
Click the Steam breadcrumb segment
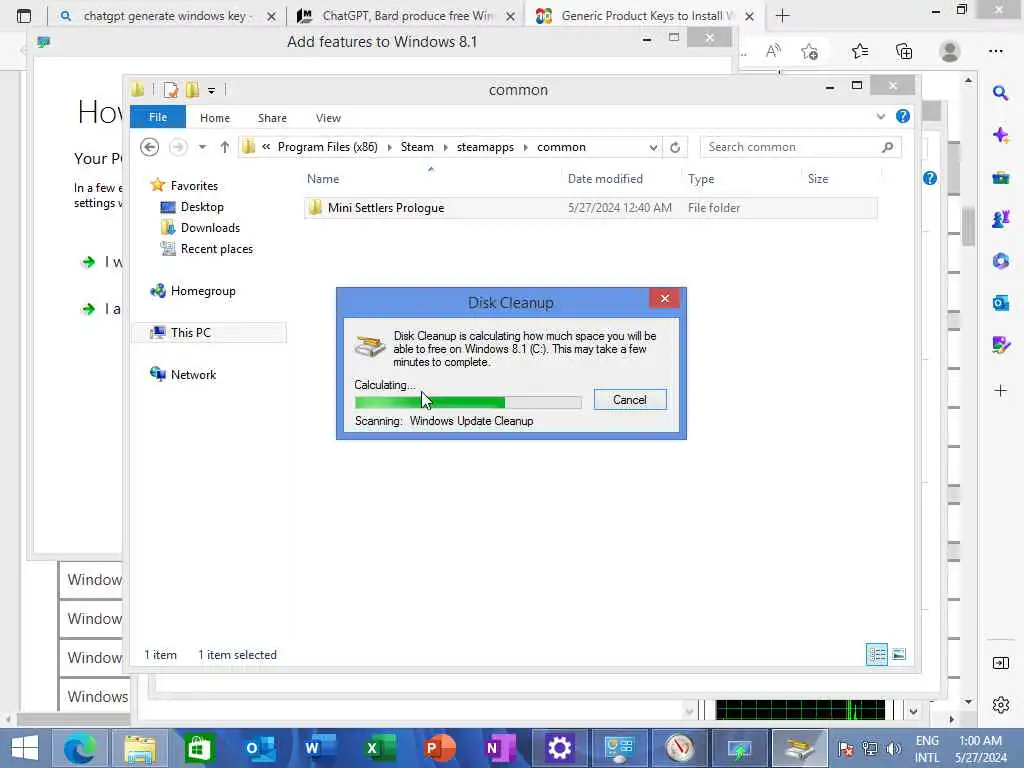click(417, 147)
